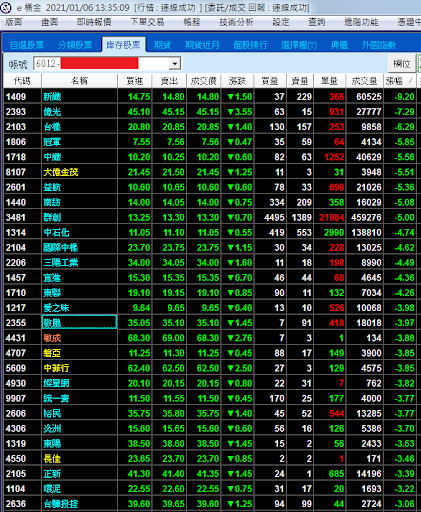Viewport: 421px width, 512px height.
Task: Select stock 環泥 name cell
Action: point(79,489)
